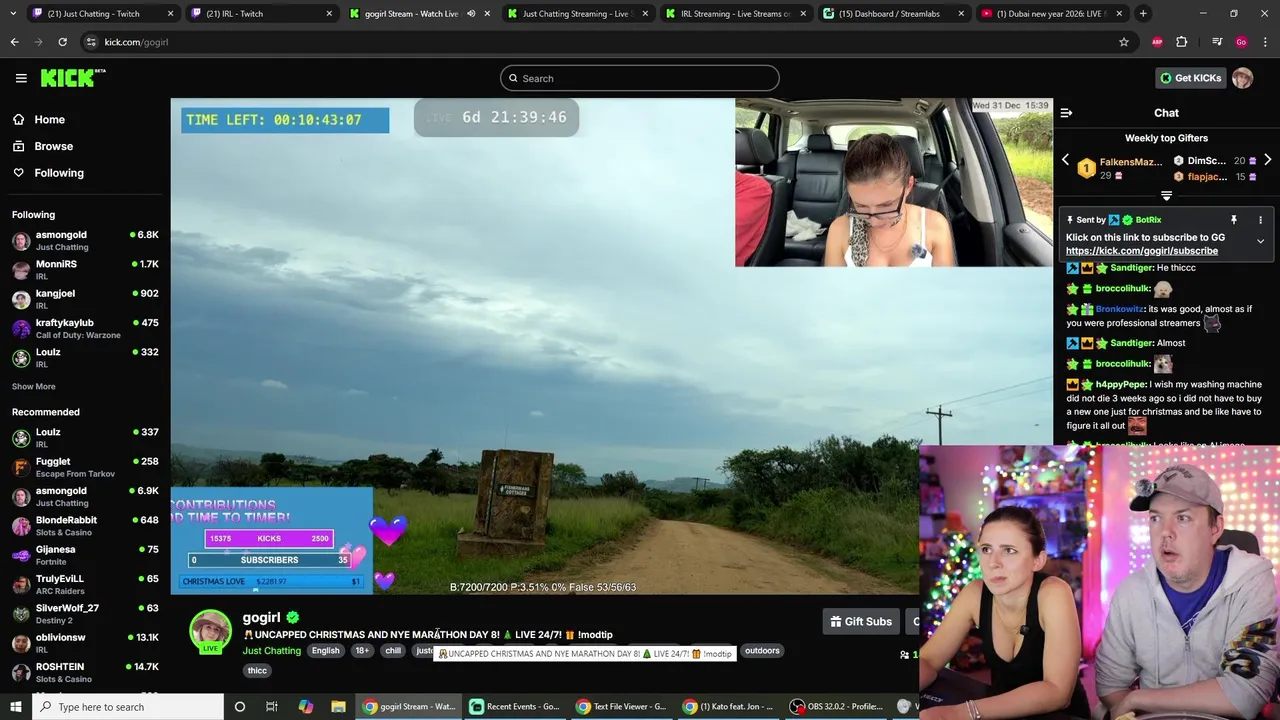
Task: Open oblivionsw recommended channel
Action: pyautogui.click(x=85, y=643)
